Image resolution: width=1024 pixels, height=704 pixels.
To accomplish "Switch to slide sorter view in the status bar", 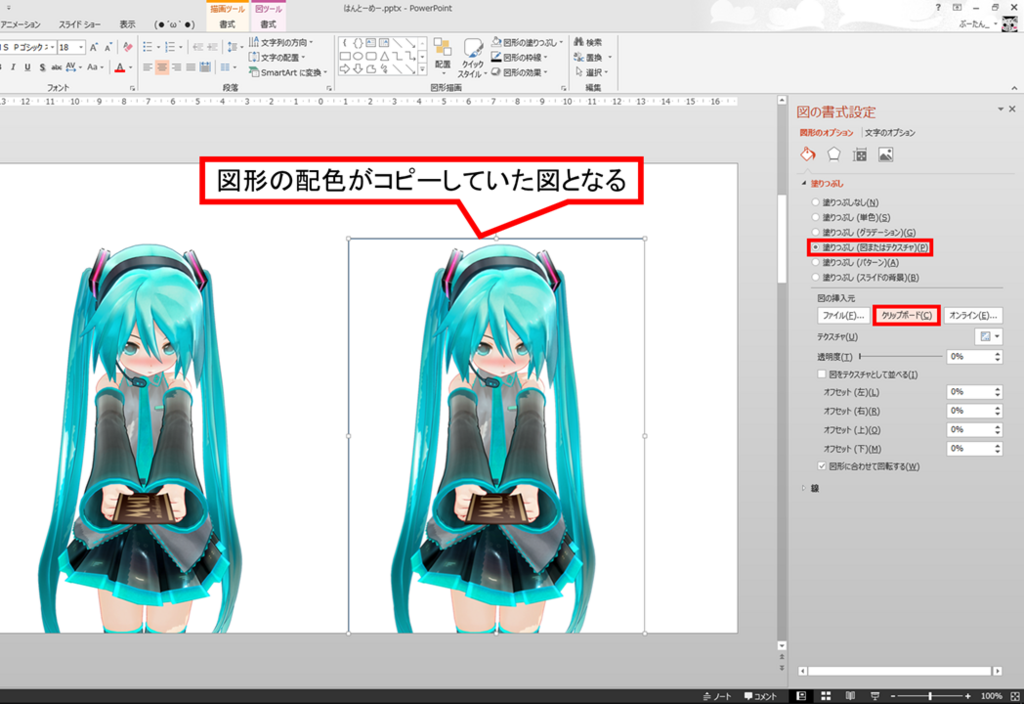I will pos(825,696).
